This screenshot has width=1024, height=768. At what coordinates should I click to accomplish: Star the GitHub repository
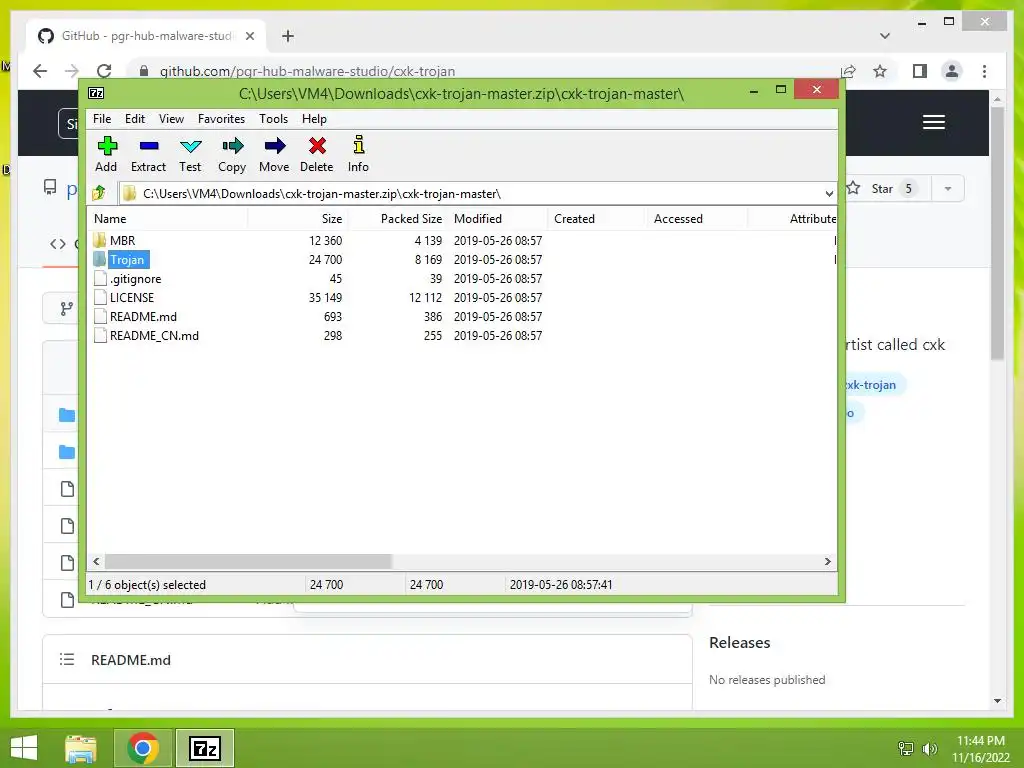tap(882, 189)
